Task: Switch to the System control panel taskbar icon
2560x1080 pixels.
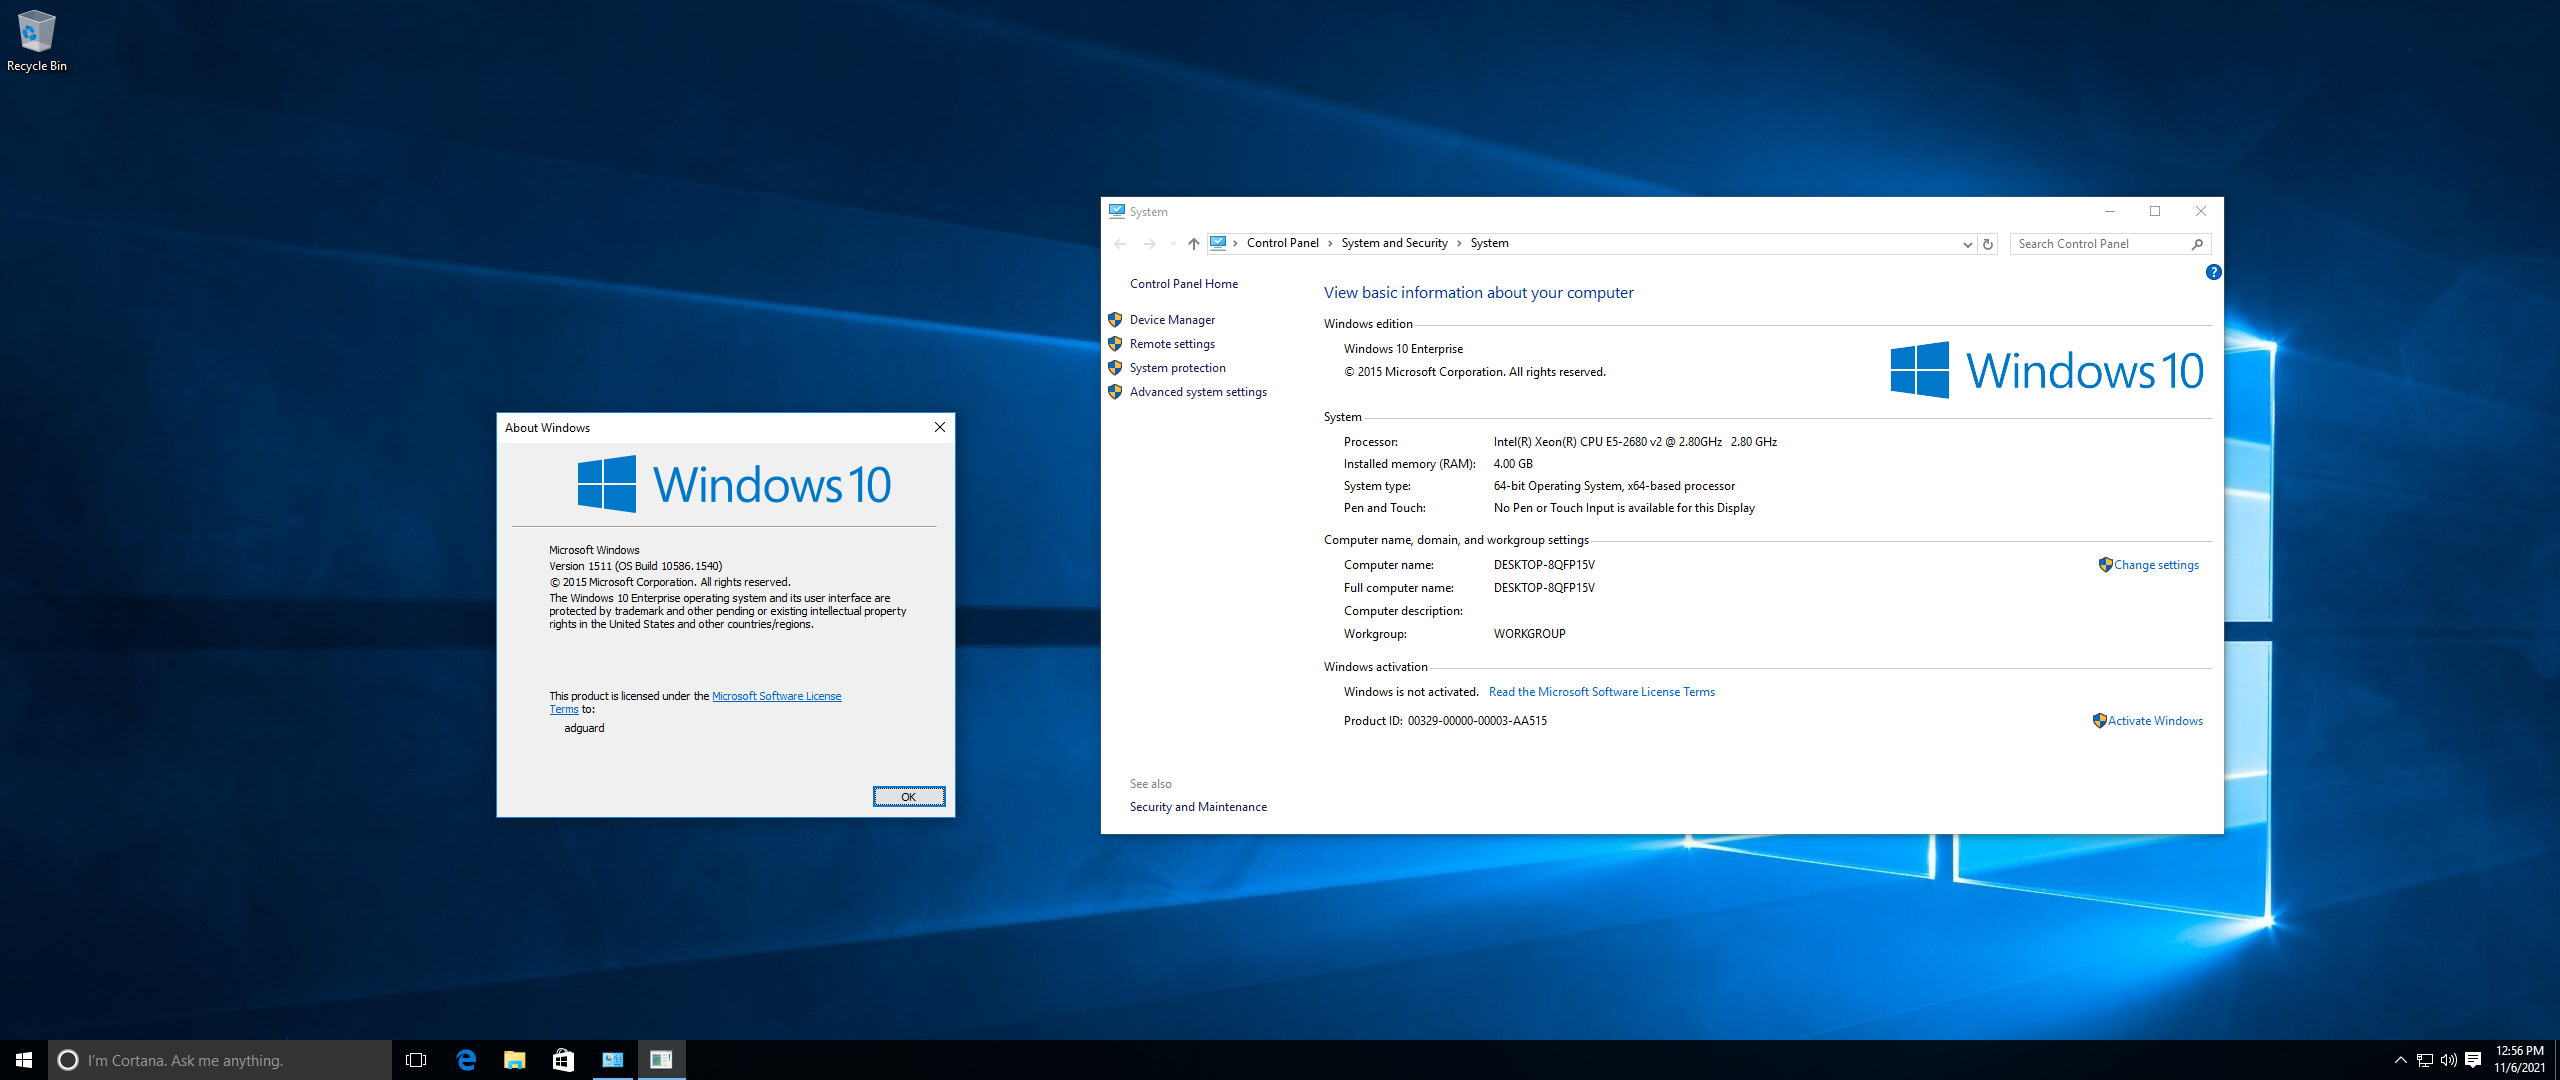Action: tap(612, 1060)
